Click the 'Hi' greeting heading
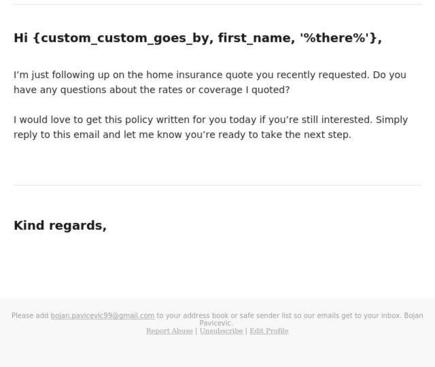The height and width of the screenshot is (367, 435). (198, 38)
